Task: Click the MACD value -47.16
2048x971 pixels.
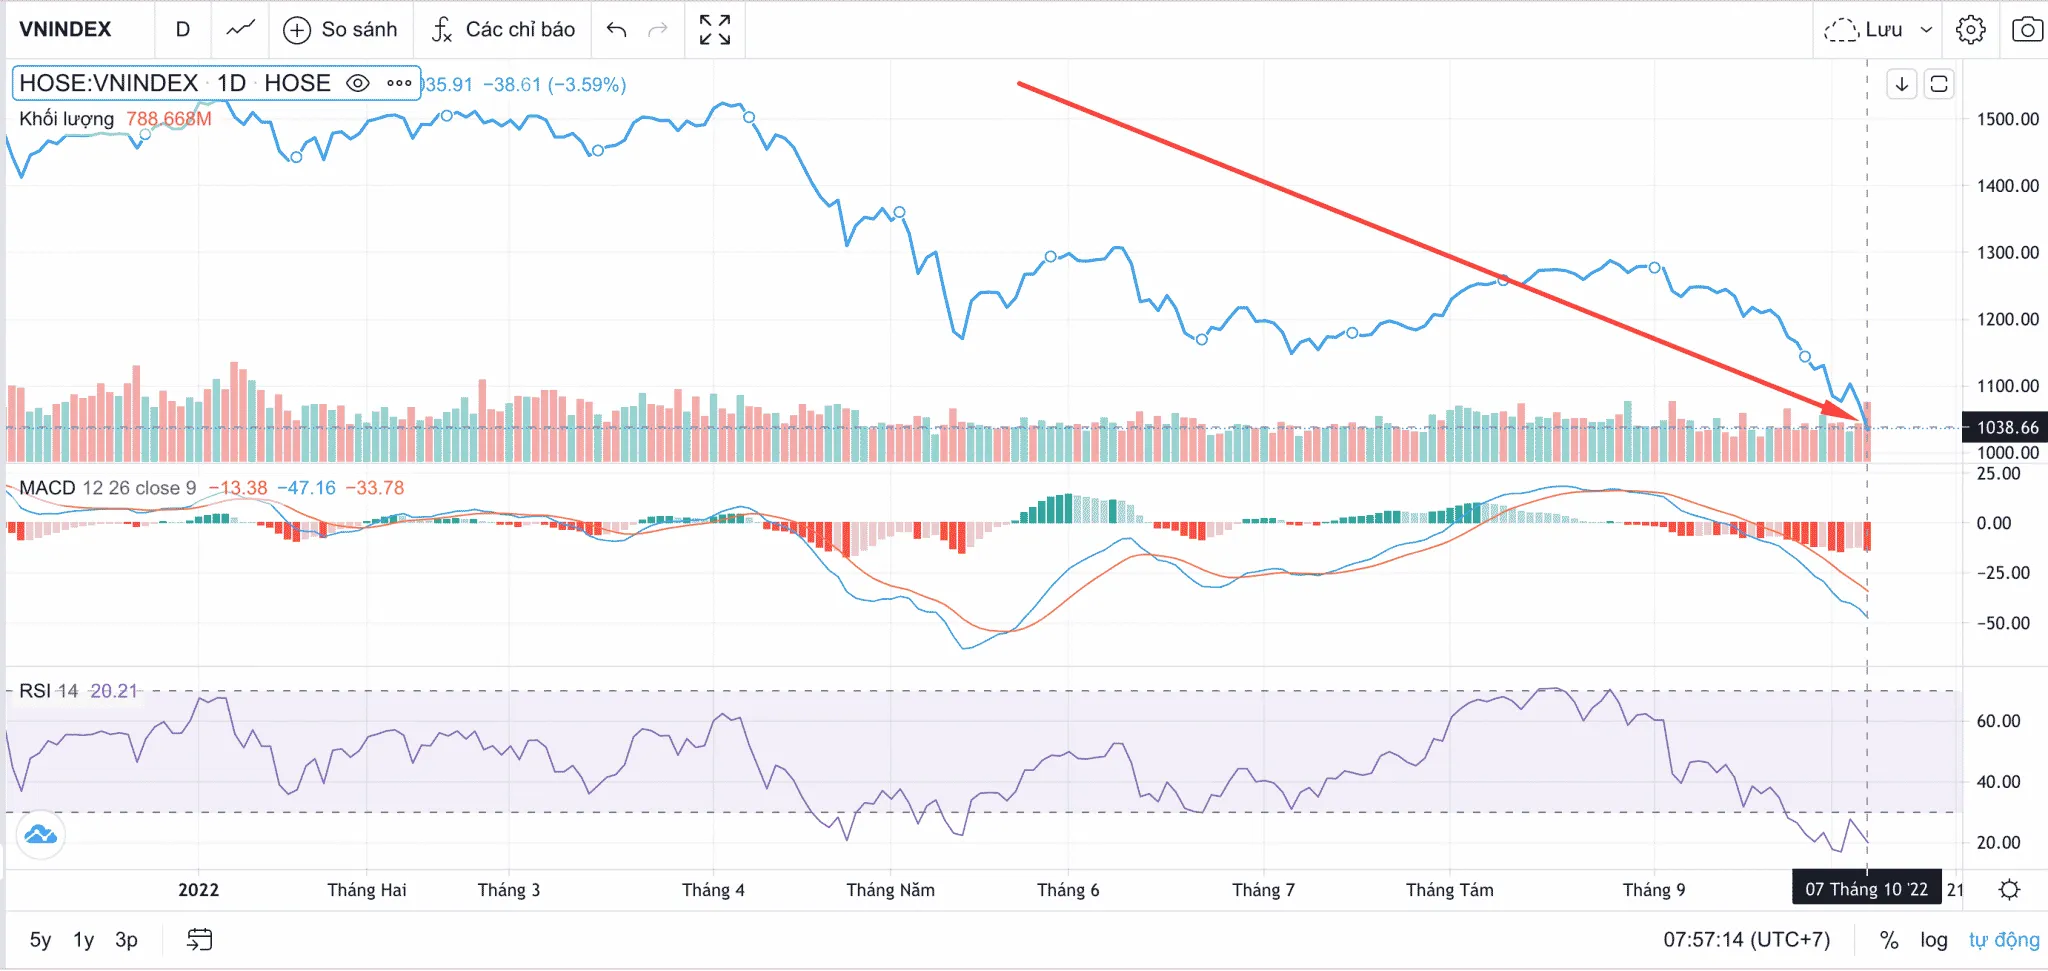Action: tap(306, 488)
